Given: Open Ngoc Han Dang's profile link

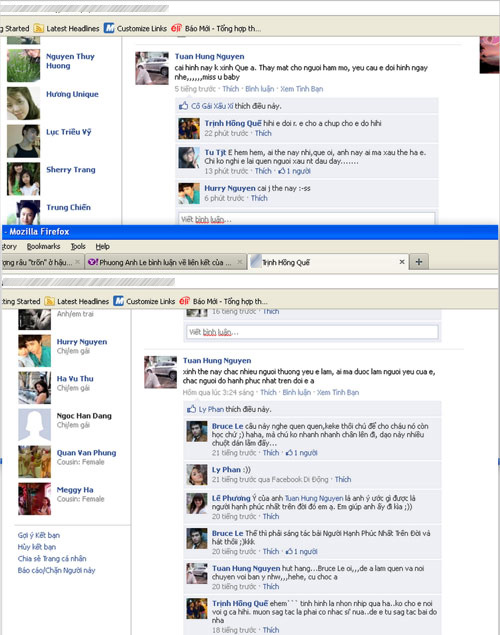Looking at the screenshot, I should [x=84, y=416].
